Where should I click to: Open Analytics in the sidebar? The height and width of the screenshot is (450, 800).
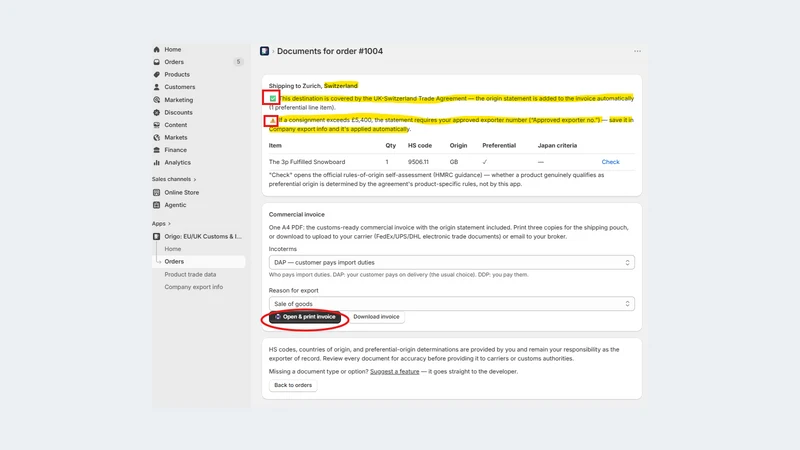tap(178, 163)
